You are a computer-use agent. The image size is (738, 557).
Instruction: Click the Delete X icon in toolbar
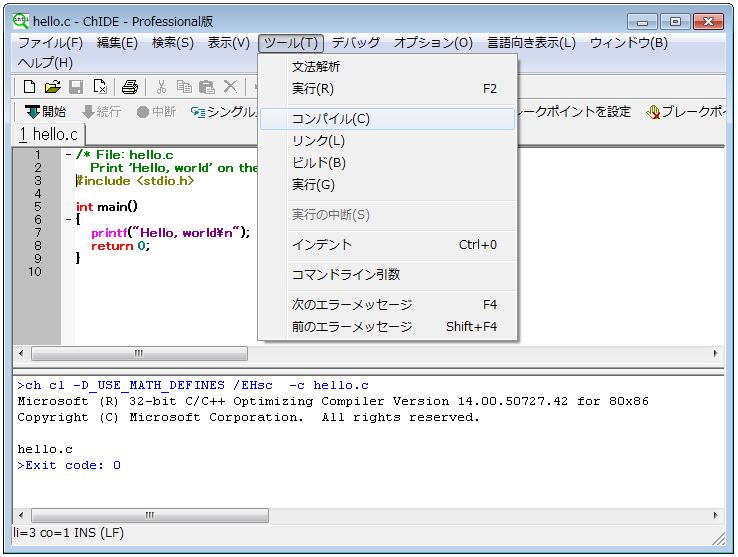(x=230, y=87)
